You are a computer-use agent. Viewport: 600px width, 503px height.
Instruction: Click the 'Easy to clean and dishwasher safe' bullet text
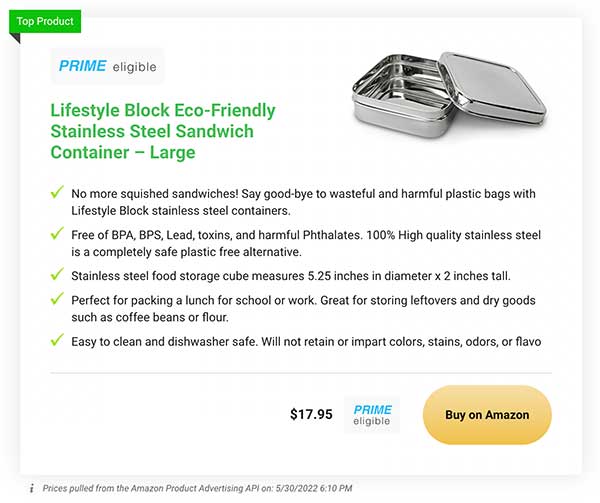(306, 341)
